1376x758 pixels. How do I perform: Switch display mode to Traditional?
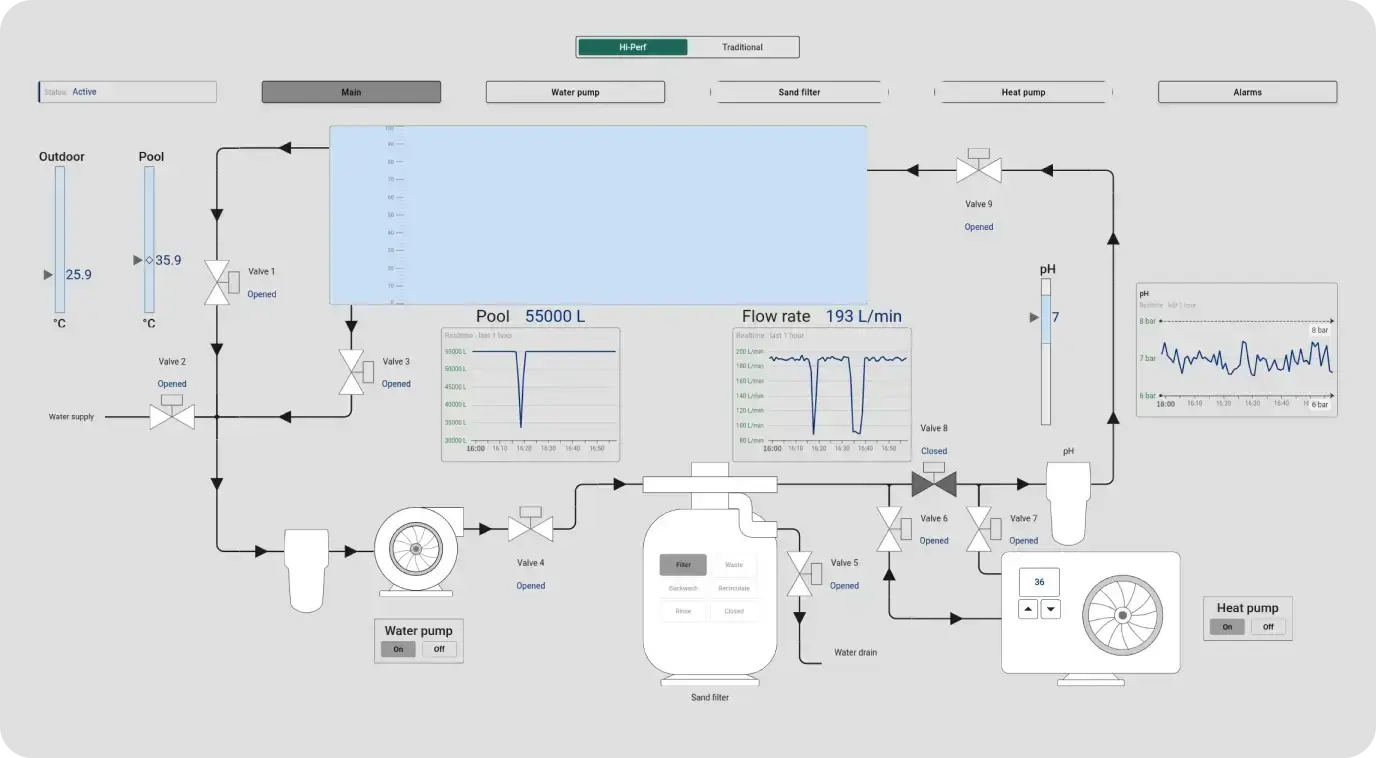pyautogui.click(x=742, y=47)
